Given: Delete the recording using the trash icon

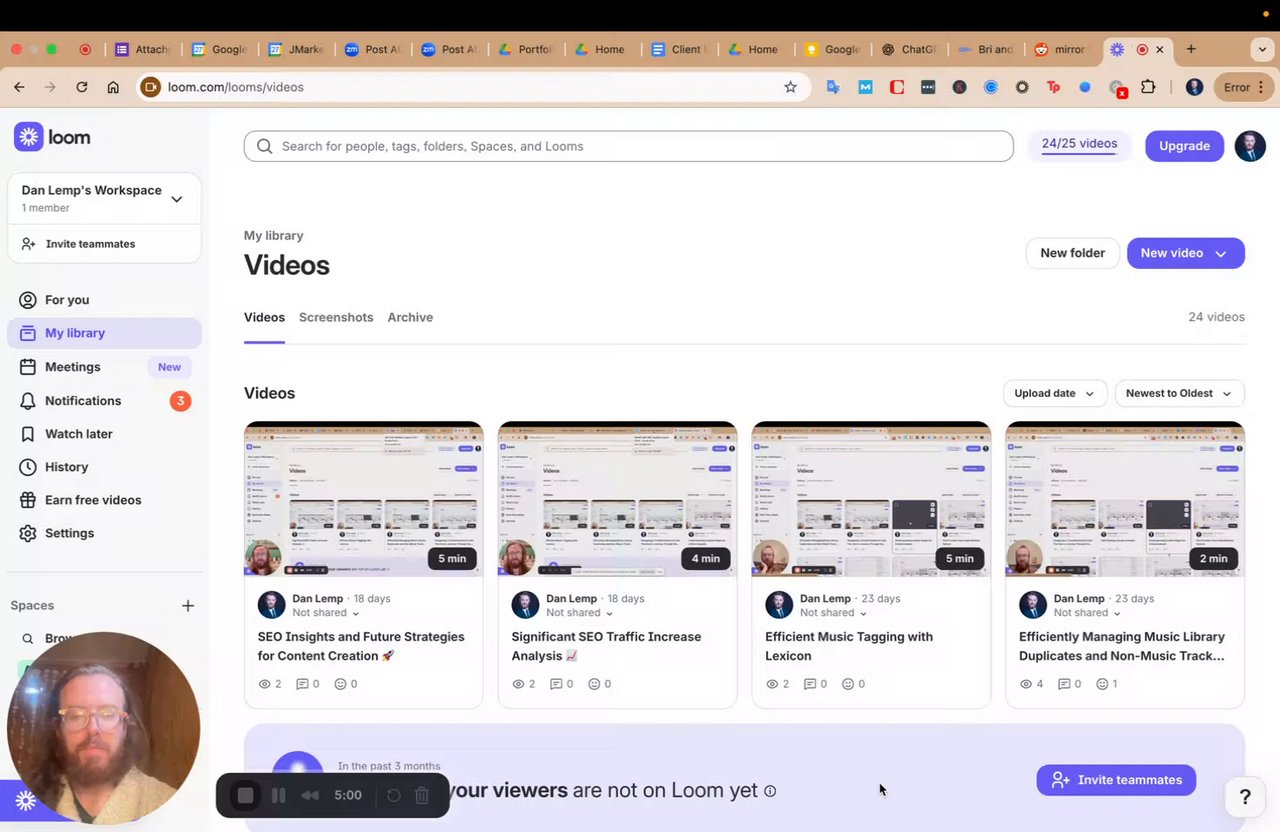Looking at the screenshot, I should pos(422,795).
